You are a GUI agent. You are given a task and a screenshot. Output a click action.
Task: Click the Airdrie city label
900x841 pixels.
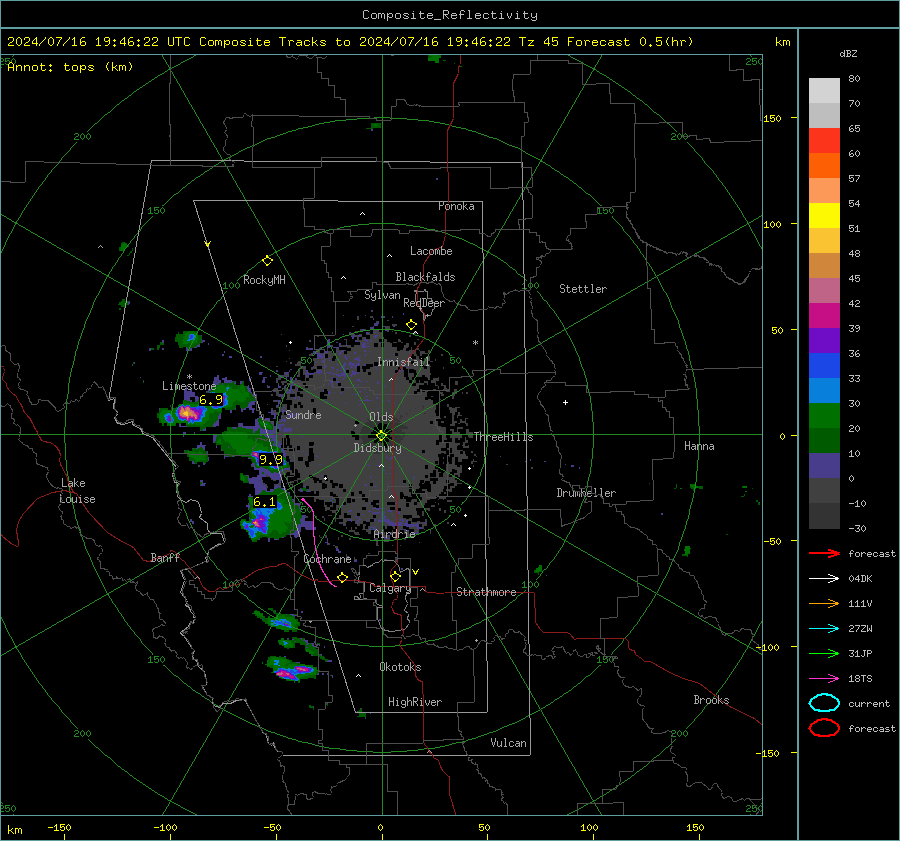(394, 534)
